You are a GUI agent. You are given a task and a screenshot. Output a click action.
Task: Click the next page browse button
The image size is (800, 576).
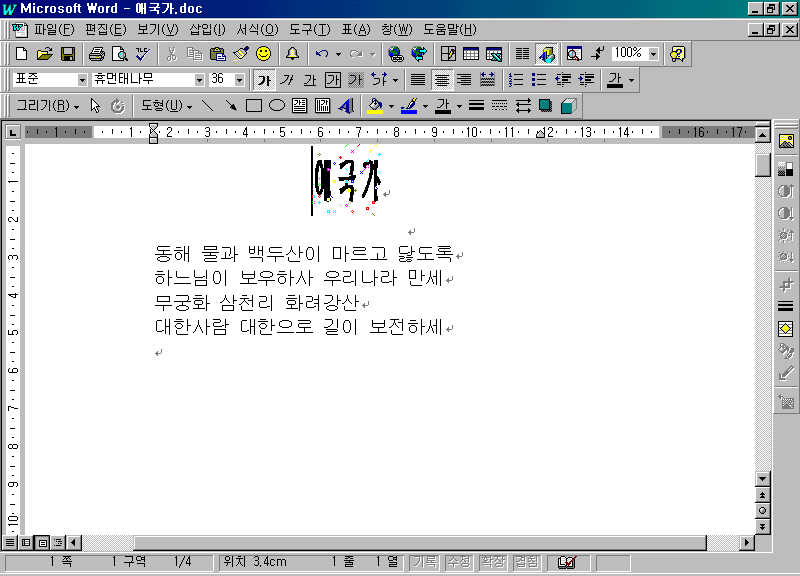(x=762, y=527)
